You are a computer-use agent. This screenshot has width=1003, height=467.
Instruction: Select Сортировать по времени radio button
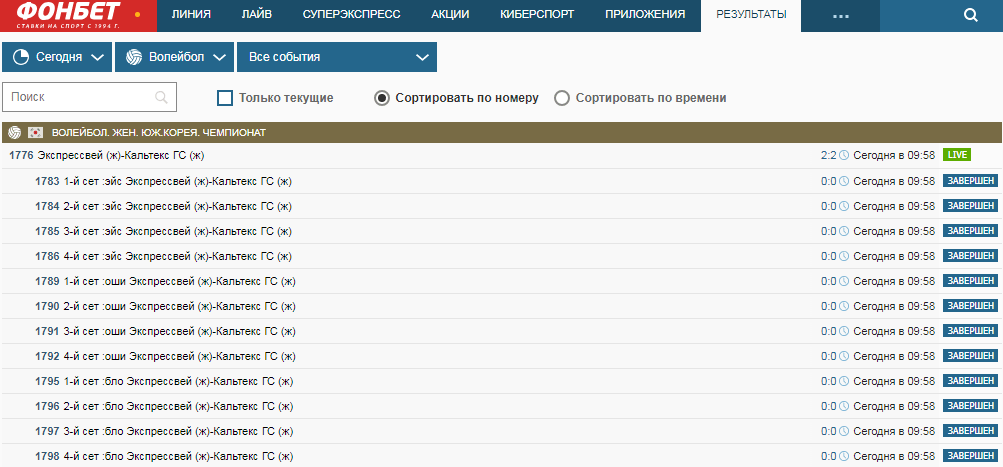point(562,98)
